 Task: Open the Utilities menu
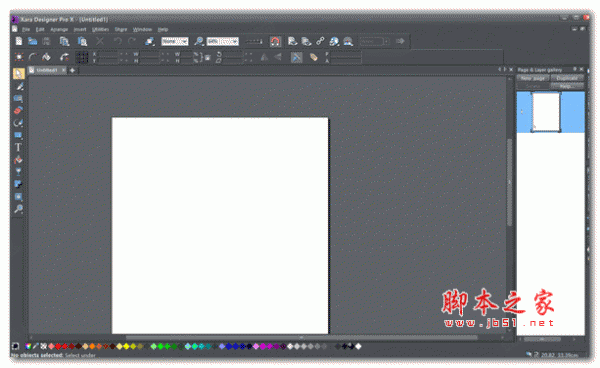point(101,29)
